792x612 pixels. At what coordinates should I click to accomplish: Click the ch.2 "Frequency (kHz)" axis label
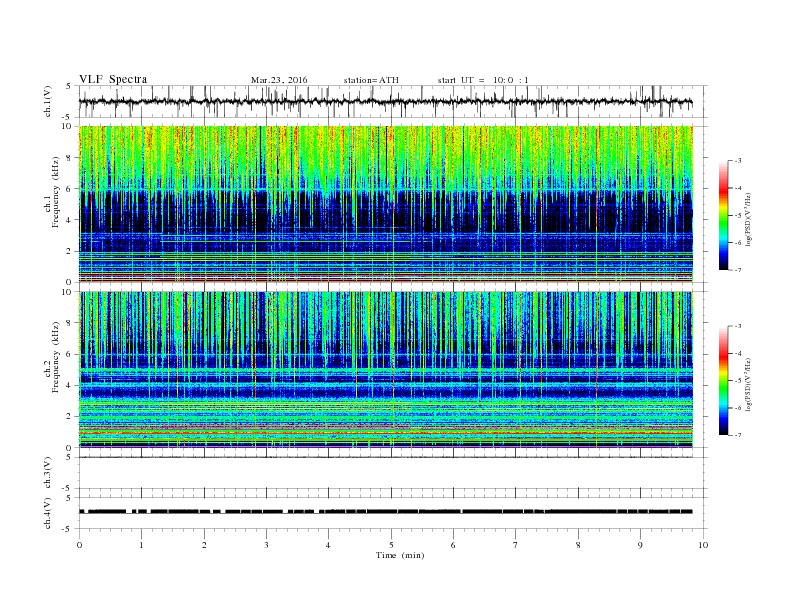(x=55, y=357)
